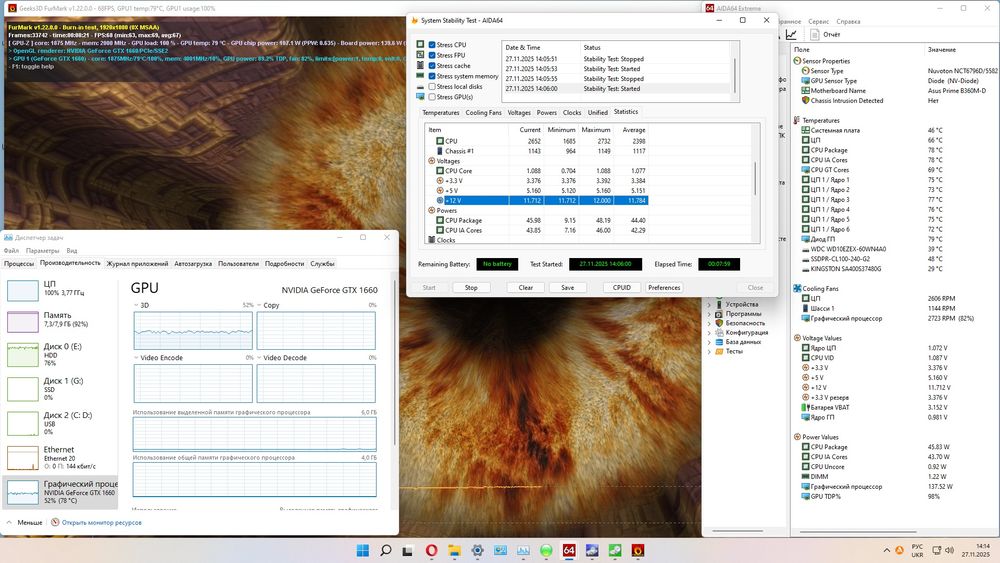The height and width of the screenshot is (563, 1000).
Task: Click the Chassis #1 fan icon in Statistics
Action: coord(440,151)
